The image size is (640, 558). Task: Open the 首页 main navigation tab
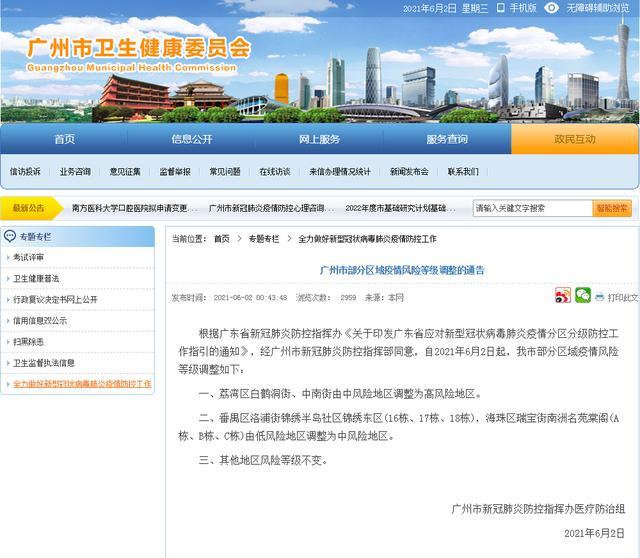[64, 139]
